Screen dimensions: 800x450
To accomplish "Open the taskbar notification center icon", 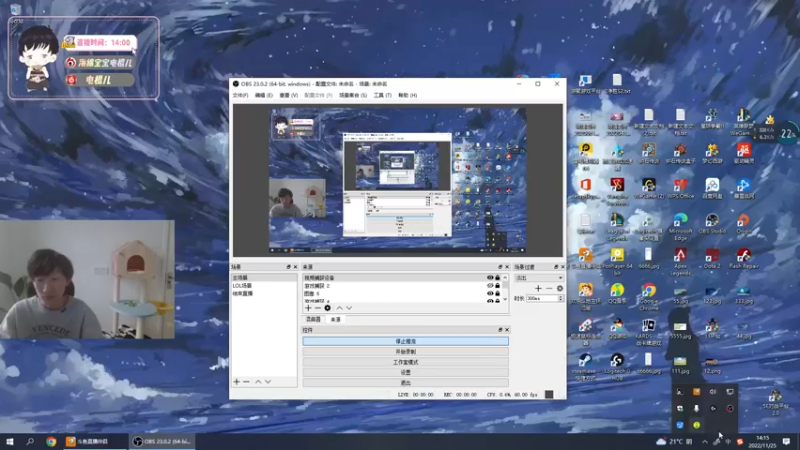I will tap(786, 441).
